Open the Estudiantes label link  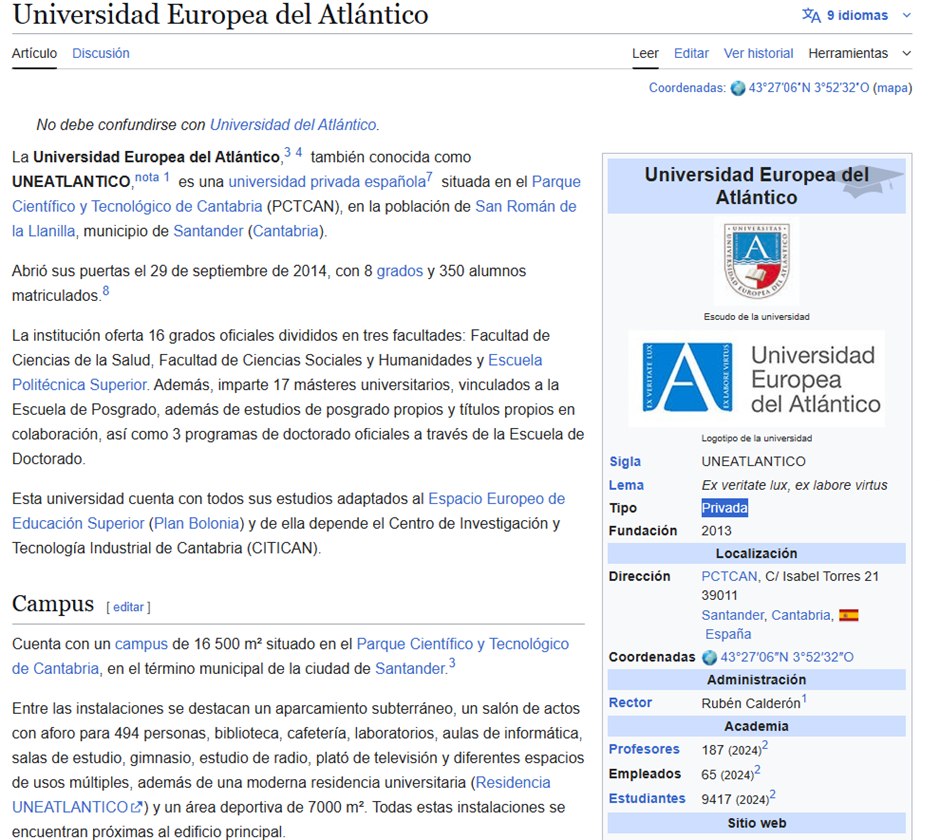[x=647, y=799]
